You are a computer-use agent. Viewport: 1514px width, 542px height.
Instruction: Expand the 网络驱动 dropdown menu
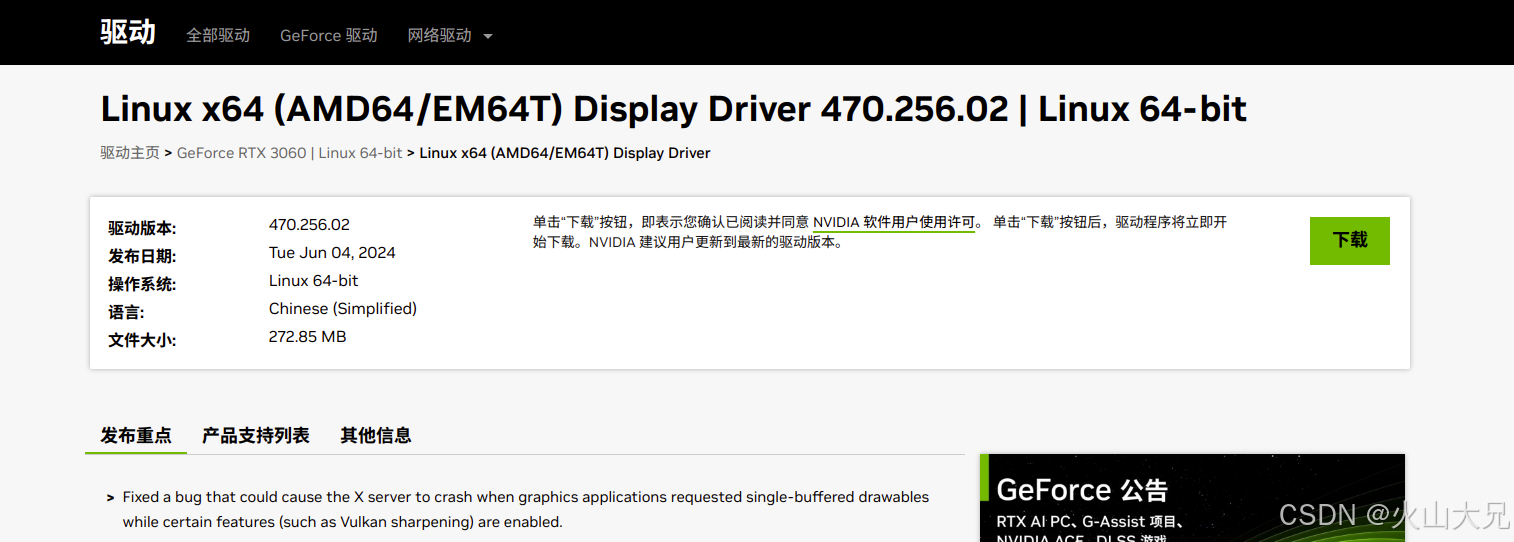(x=450, y=35)
